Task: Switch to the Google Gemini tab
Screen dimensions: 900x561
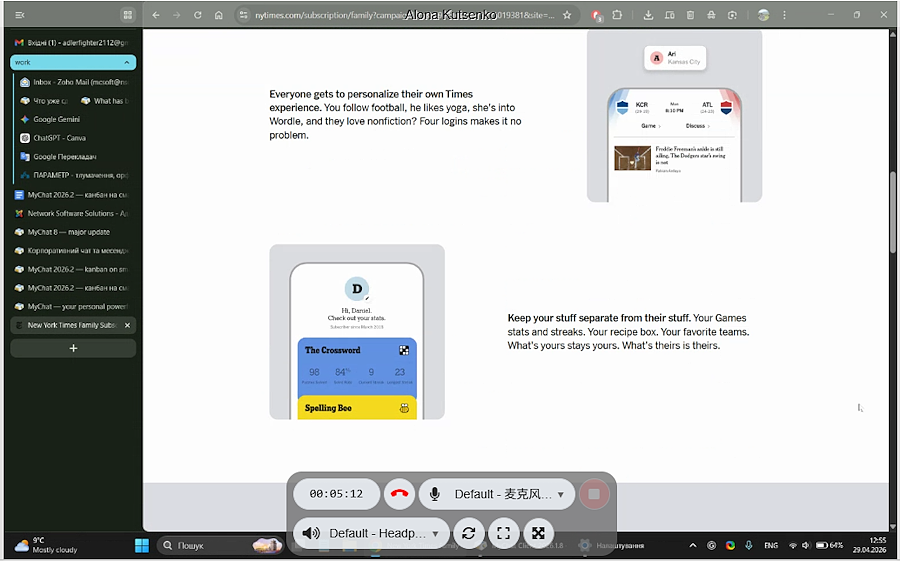Action: pyautogui.click(x=76, y=119)
